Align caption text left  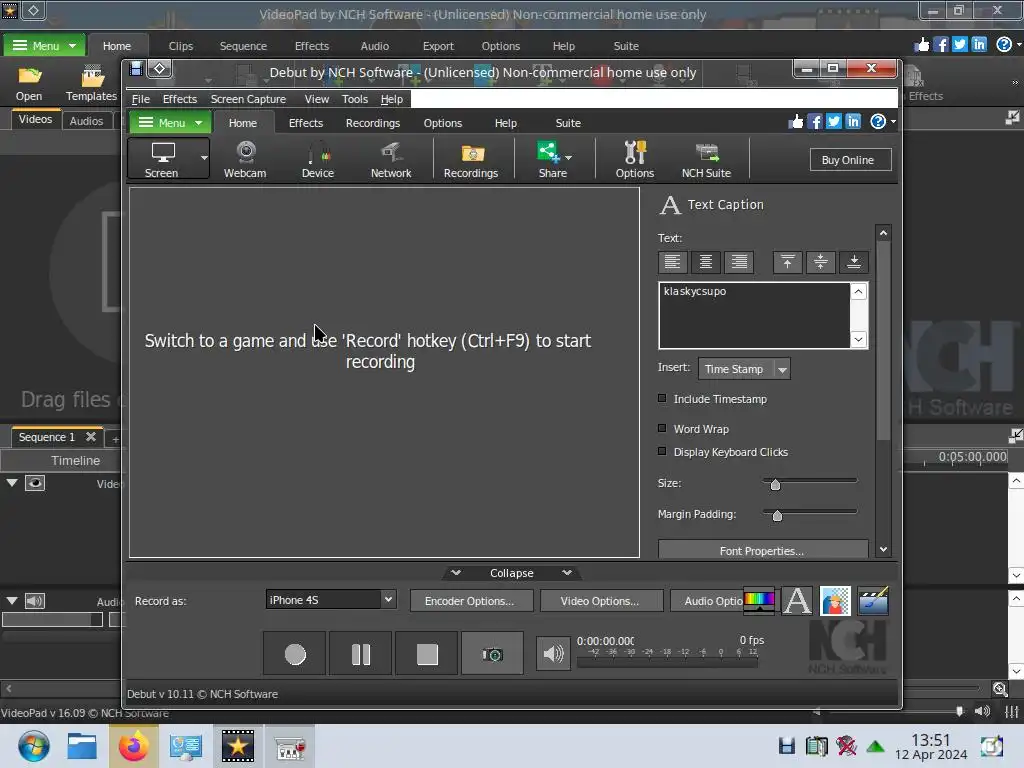672,262
